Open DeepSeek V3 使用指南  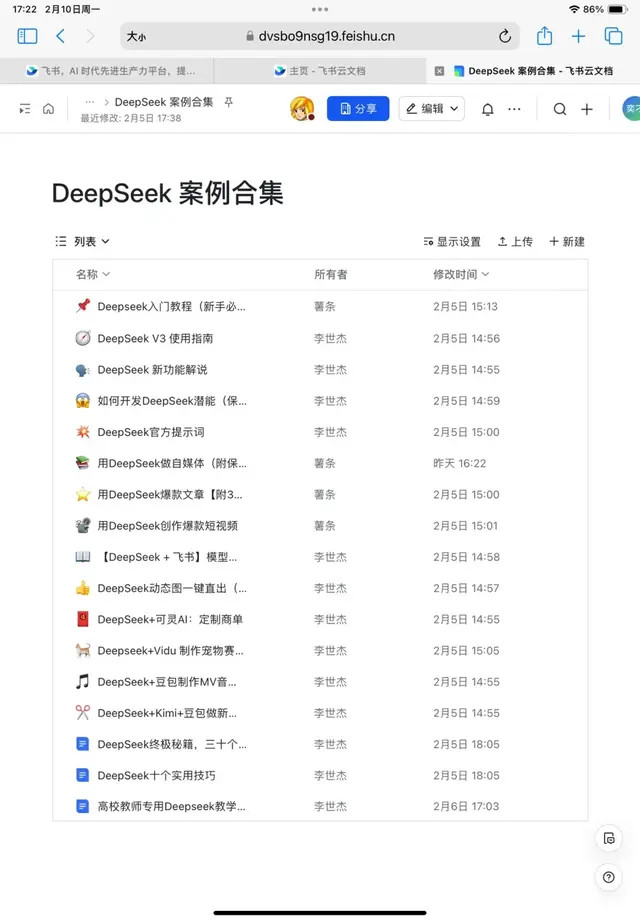coord(155,338)
